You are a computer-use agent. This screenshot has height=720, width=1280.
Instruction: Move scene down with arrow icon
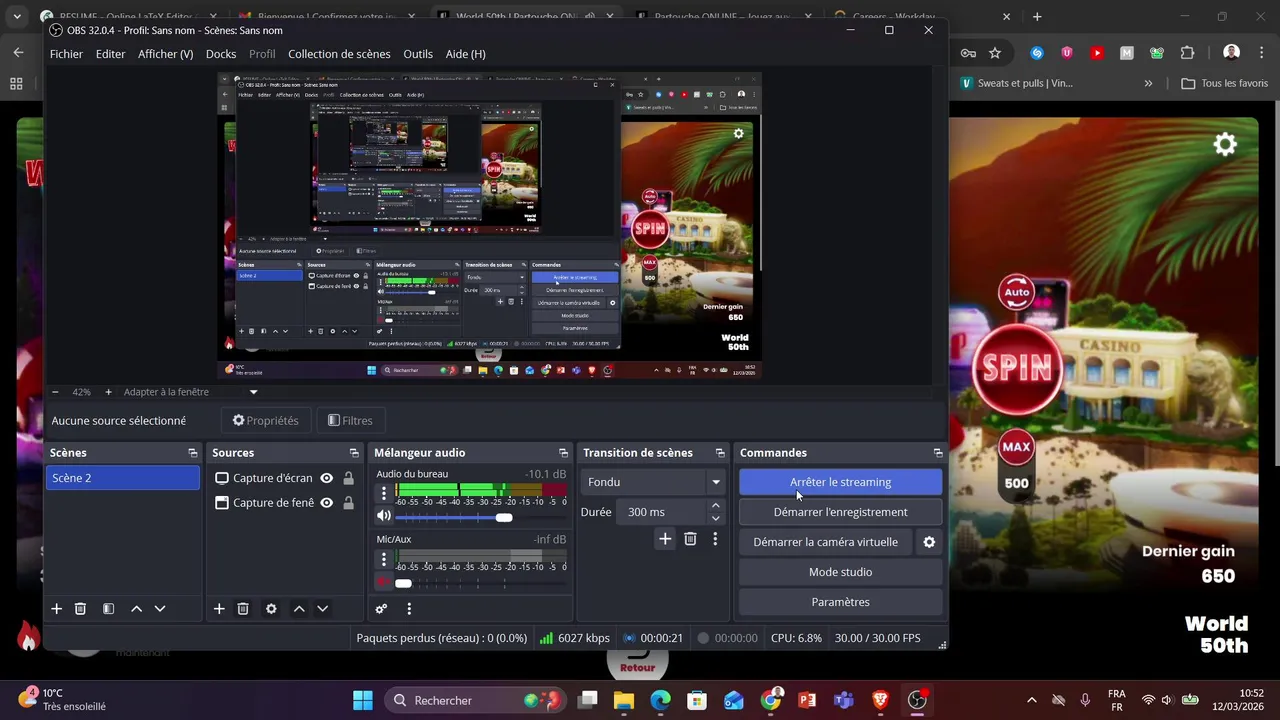click(160, 608)
